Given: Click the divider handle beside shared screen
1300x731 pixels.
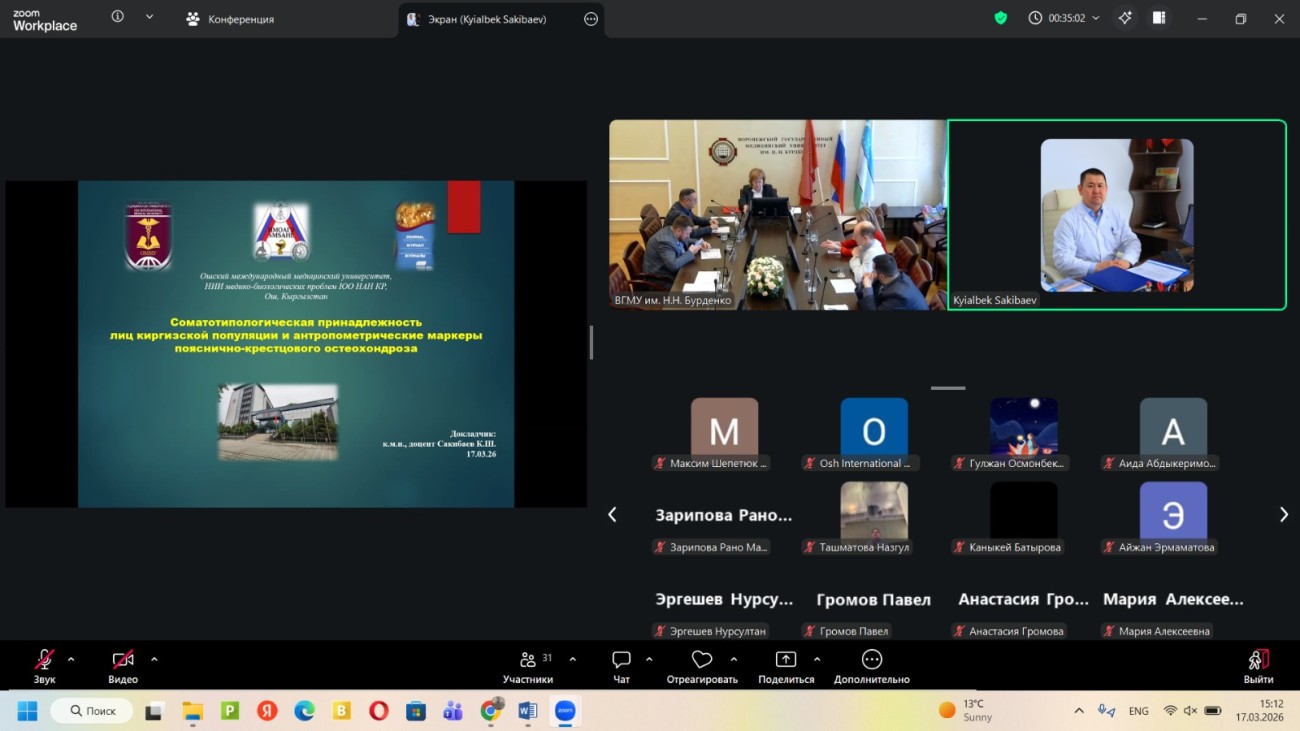Looking at the screenshot, I should click(x=591, y=342).
